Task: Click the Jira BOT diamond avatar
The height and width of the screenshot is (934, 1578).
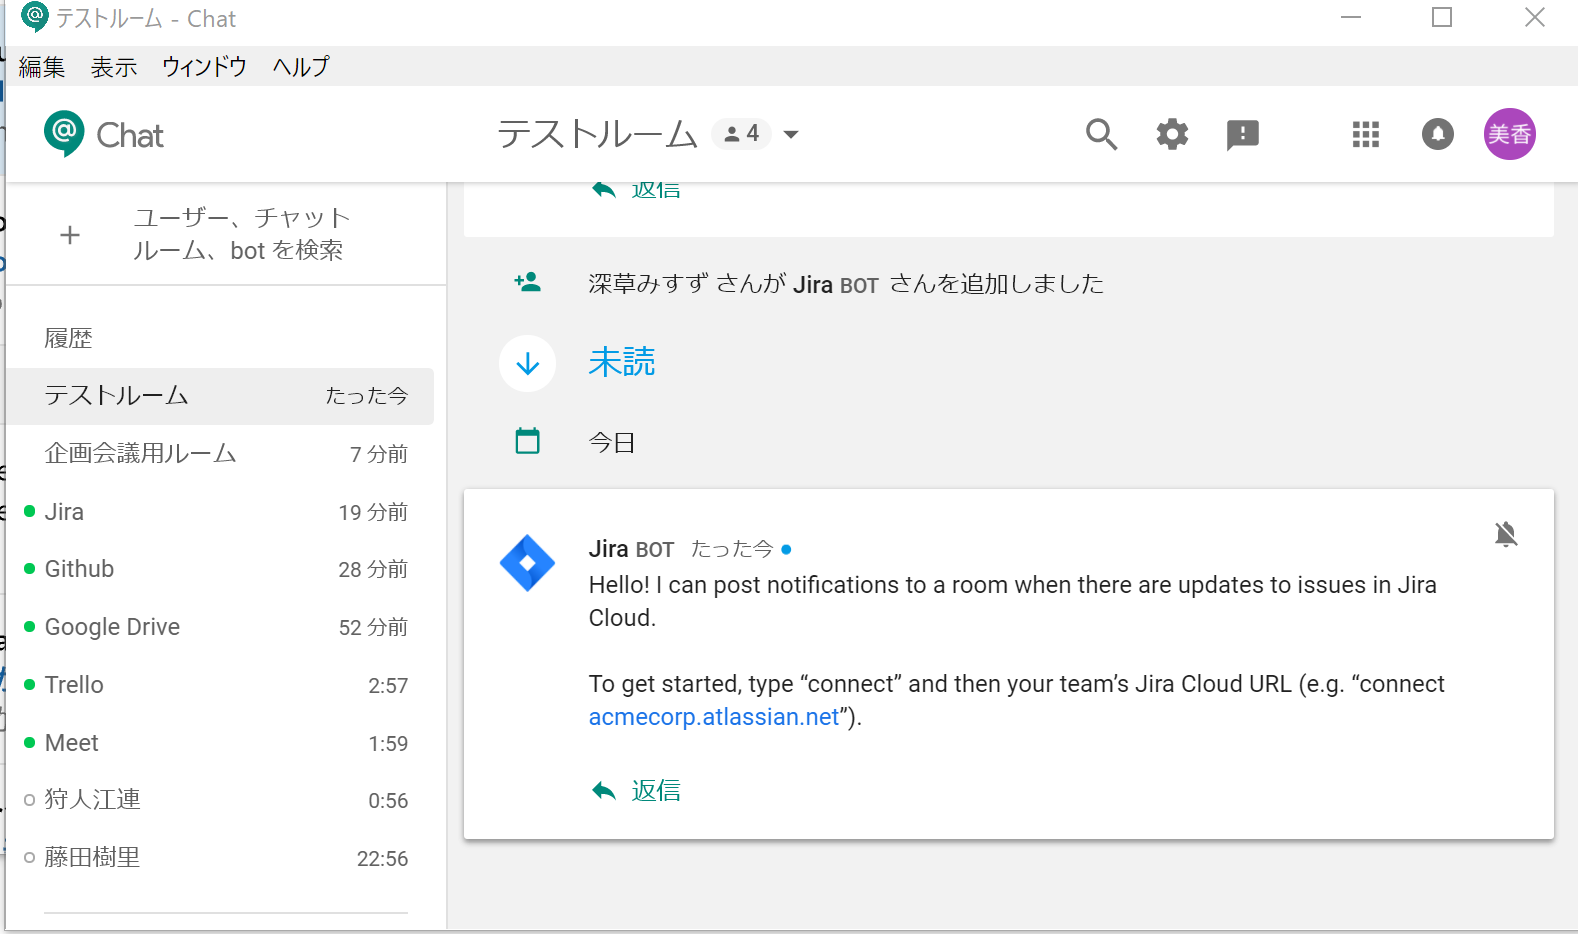Action: 527,563
